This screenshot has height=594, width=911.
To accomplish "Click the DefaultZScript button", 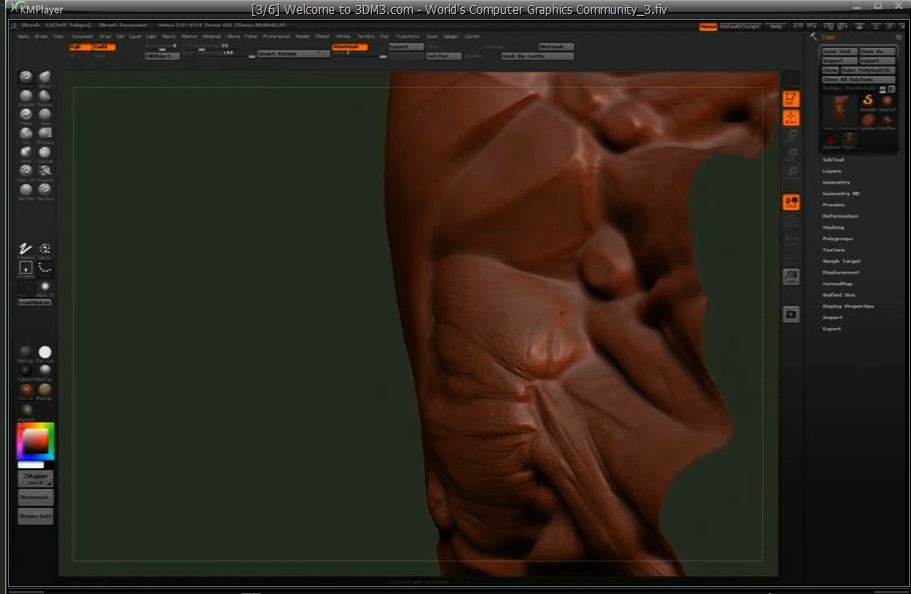I will tap(740, 27).
